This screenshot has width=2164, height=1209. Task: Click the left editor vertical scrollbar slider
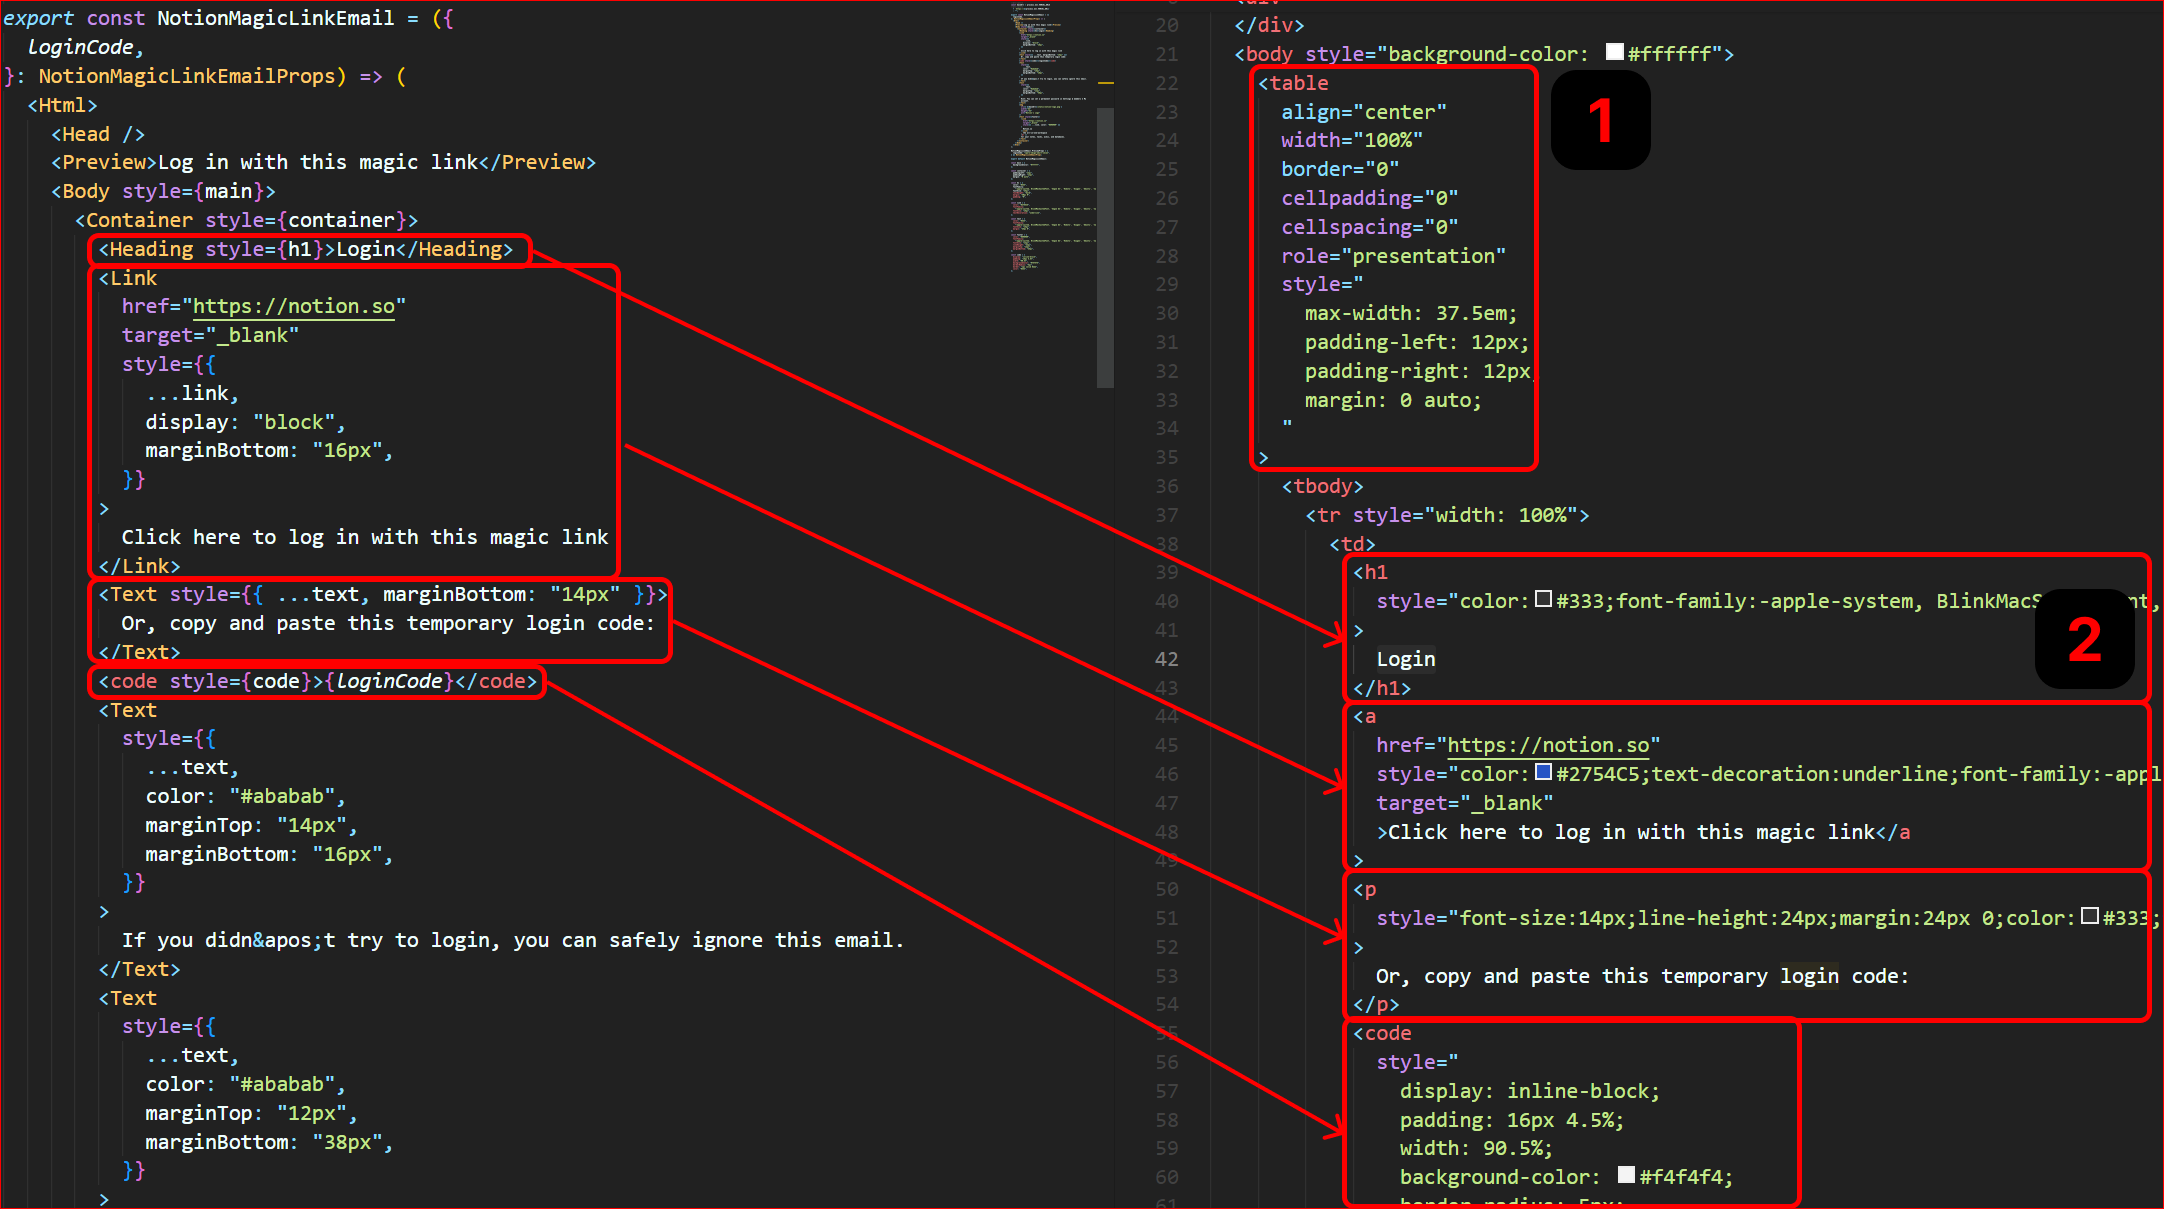(1105, 247)
